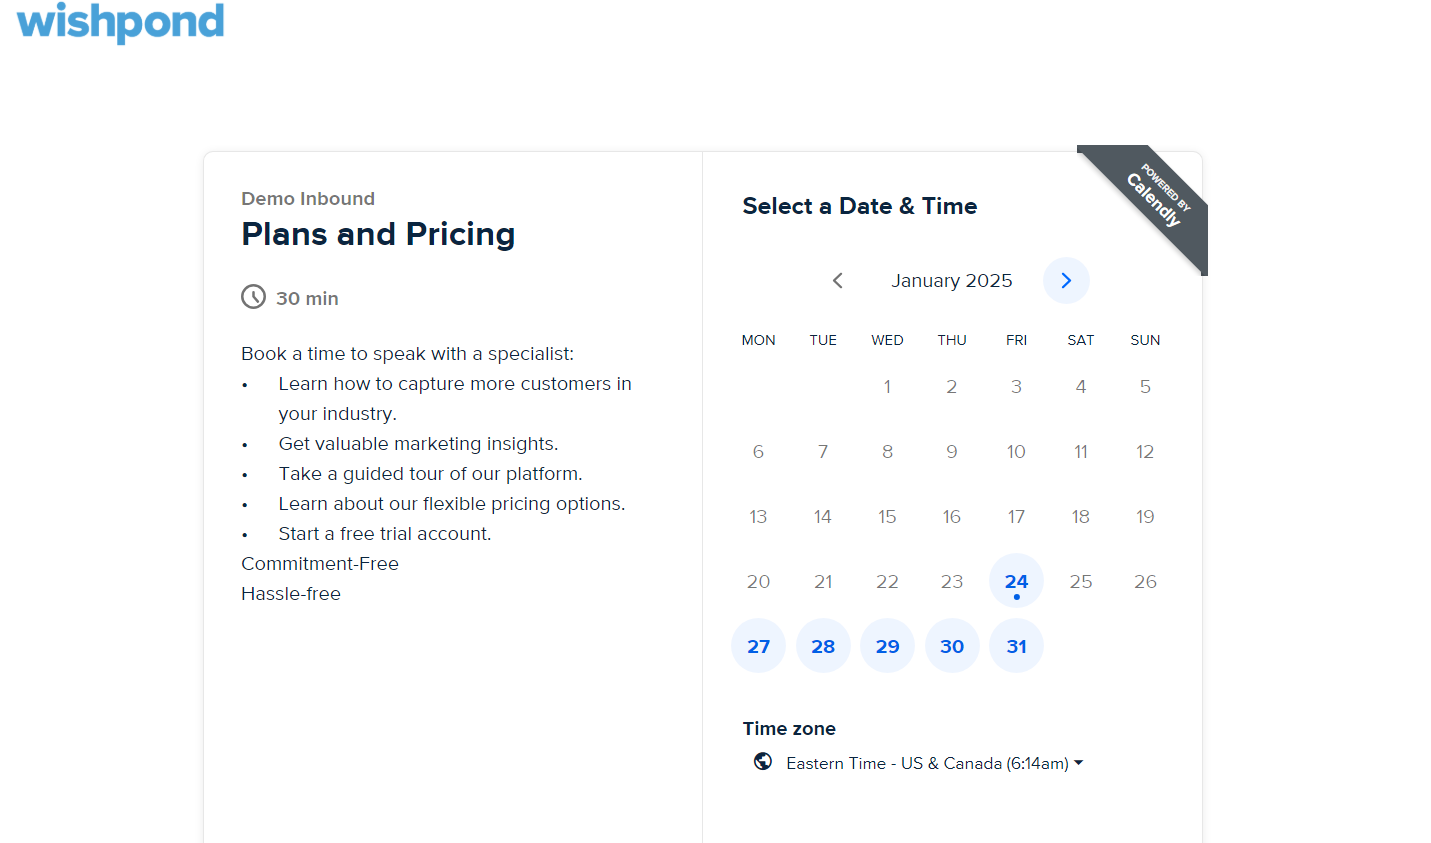Pick January 30 from available dates
This screenshot has height=843, width=1431.
tap(952, 645)
